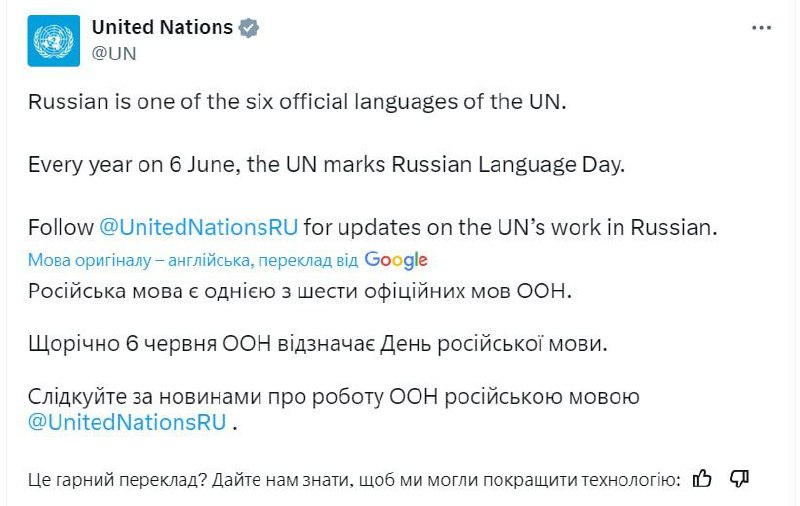Click the Google logo in translation credit
This screenshot has height=506, width=800.
click(396, 260)
